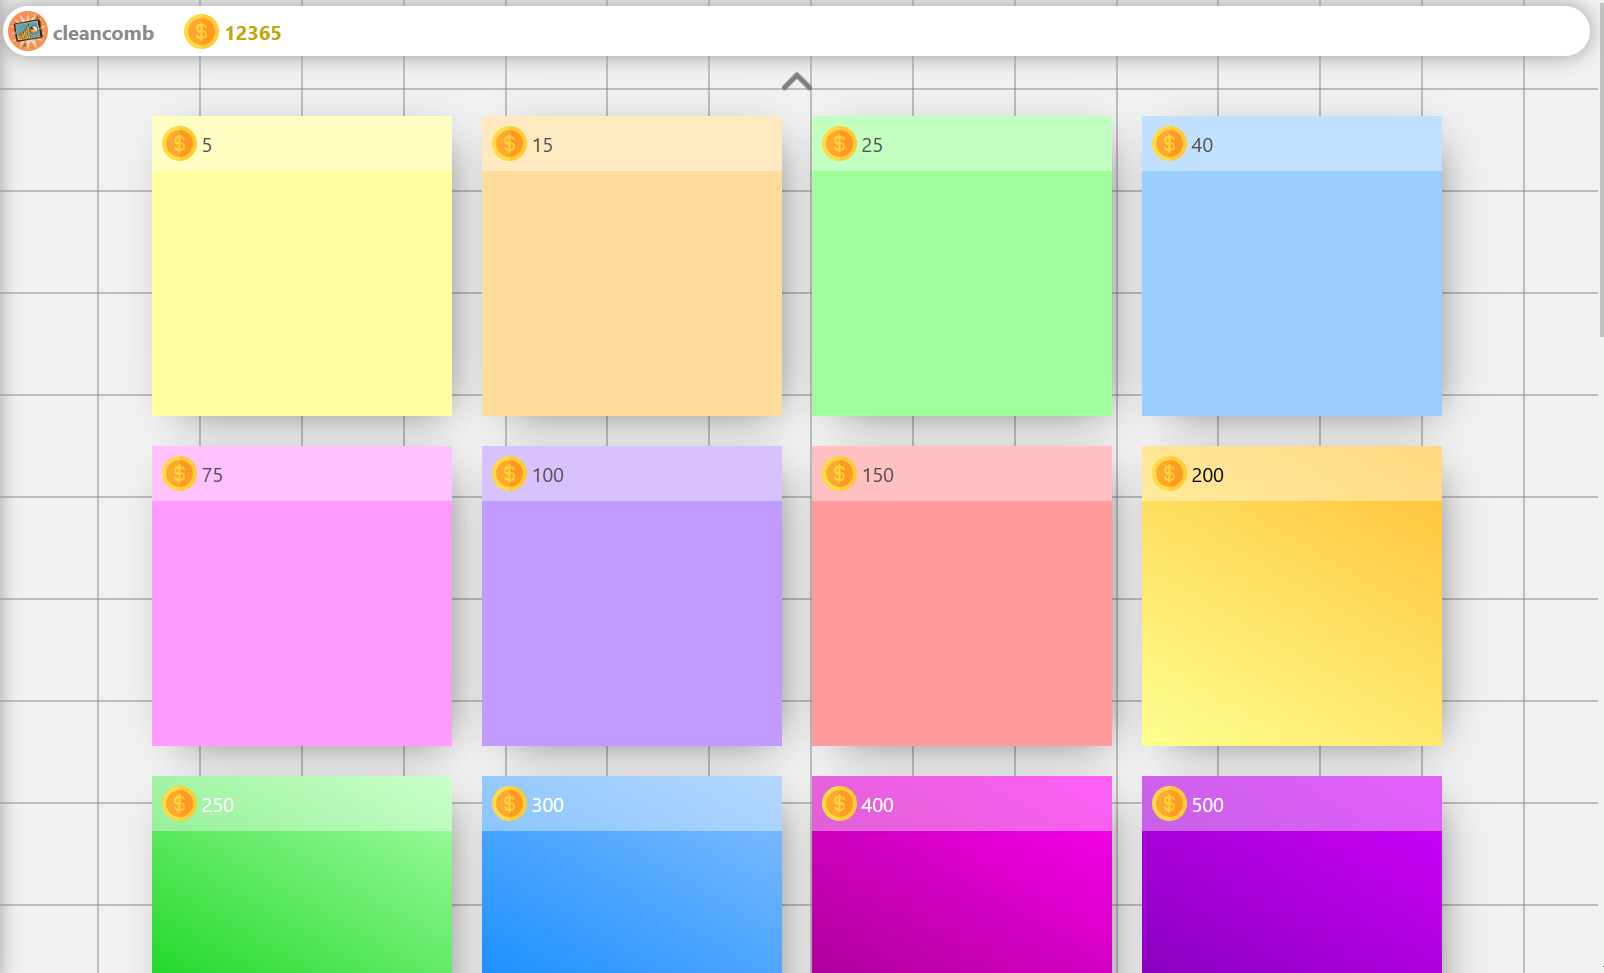
Task: Pick the salmon red note body priced 150
Action: coord(962,623)
